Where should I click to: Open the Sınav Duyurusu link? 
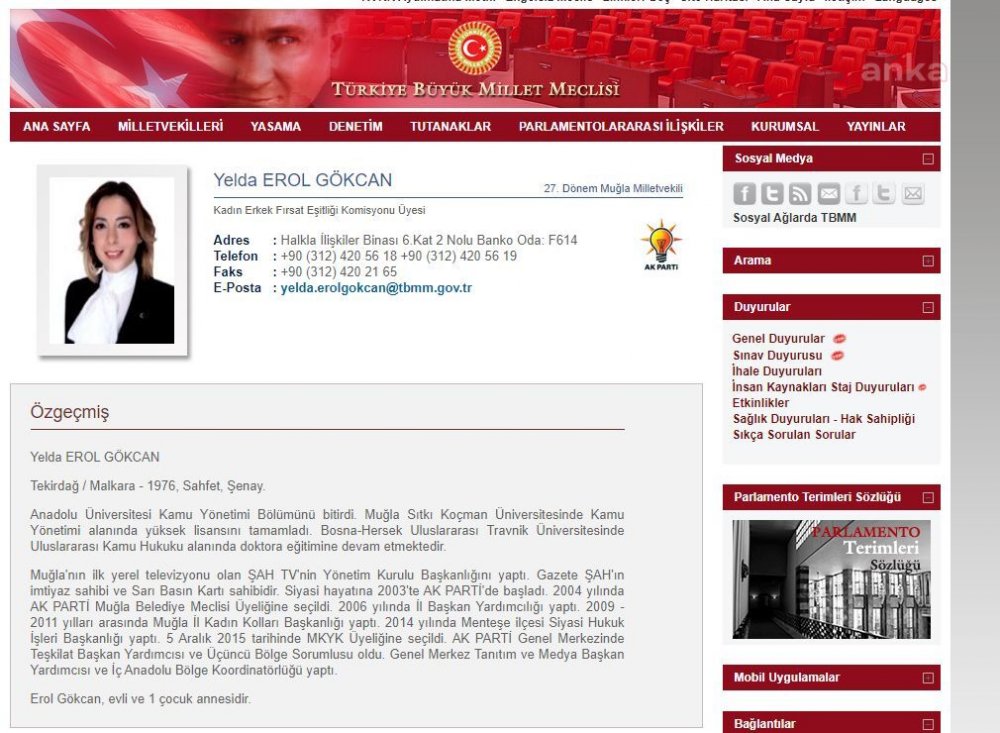click(777, 355)
